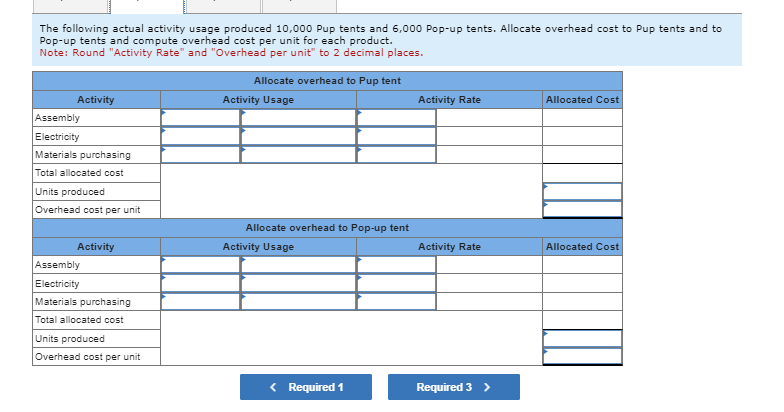Select Pup tent Assembly usage quantity cell

click(x=200, y=118)
